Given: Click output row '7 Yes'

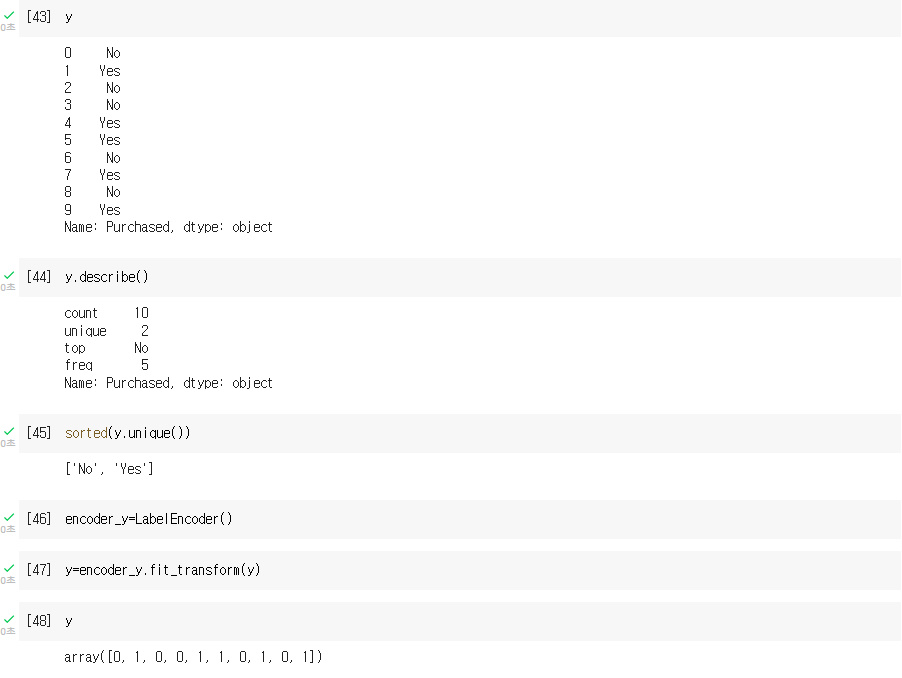Looking at the screenshot, I should click(x=92, y=175).
